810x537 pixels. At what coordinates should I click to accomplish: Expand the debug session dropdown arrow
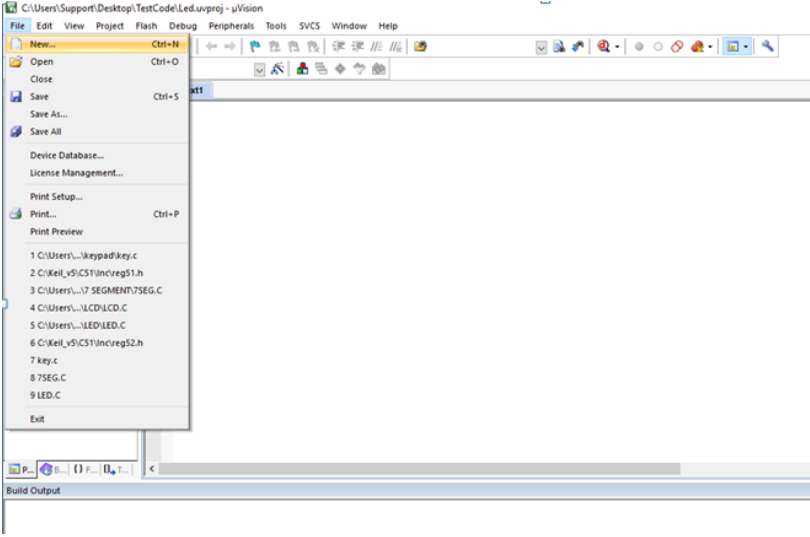click(x=618, y=47)
